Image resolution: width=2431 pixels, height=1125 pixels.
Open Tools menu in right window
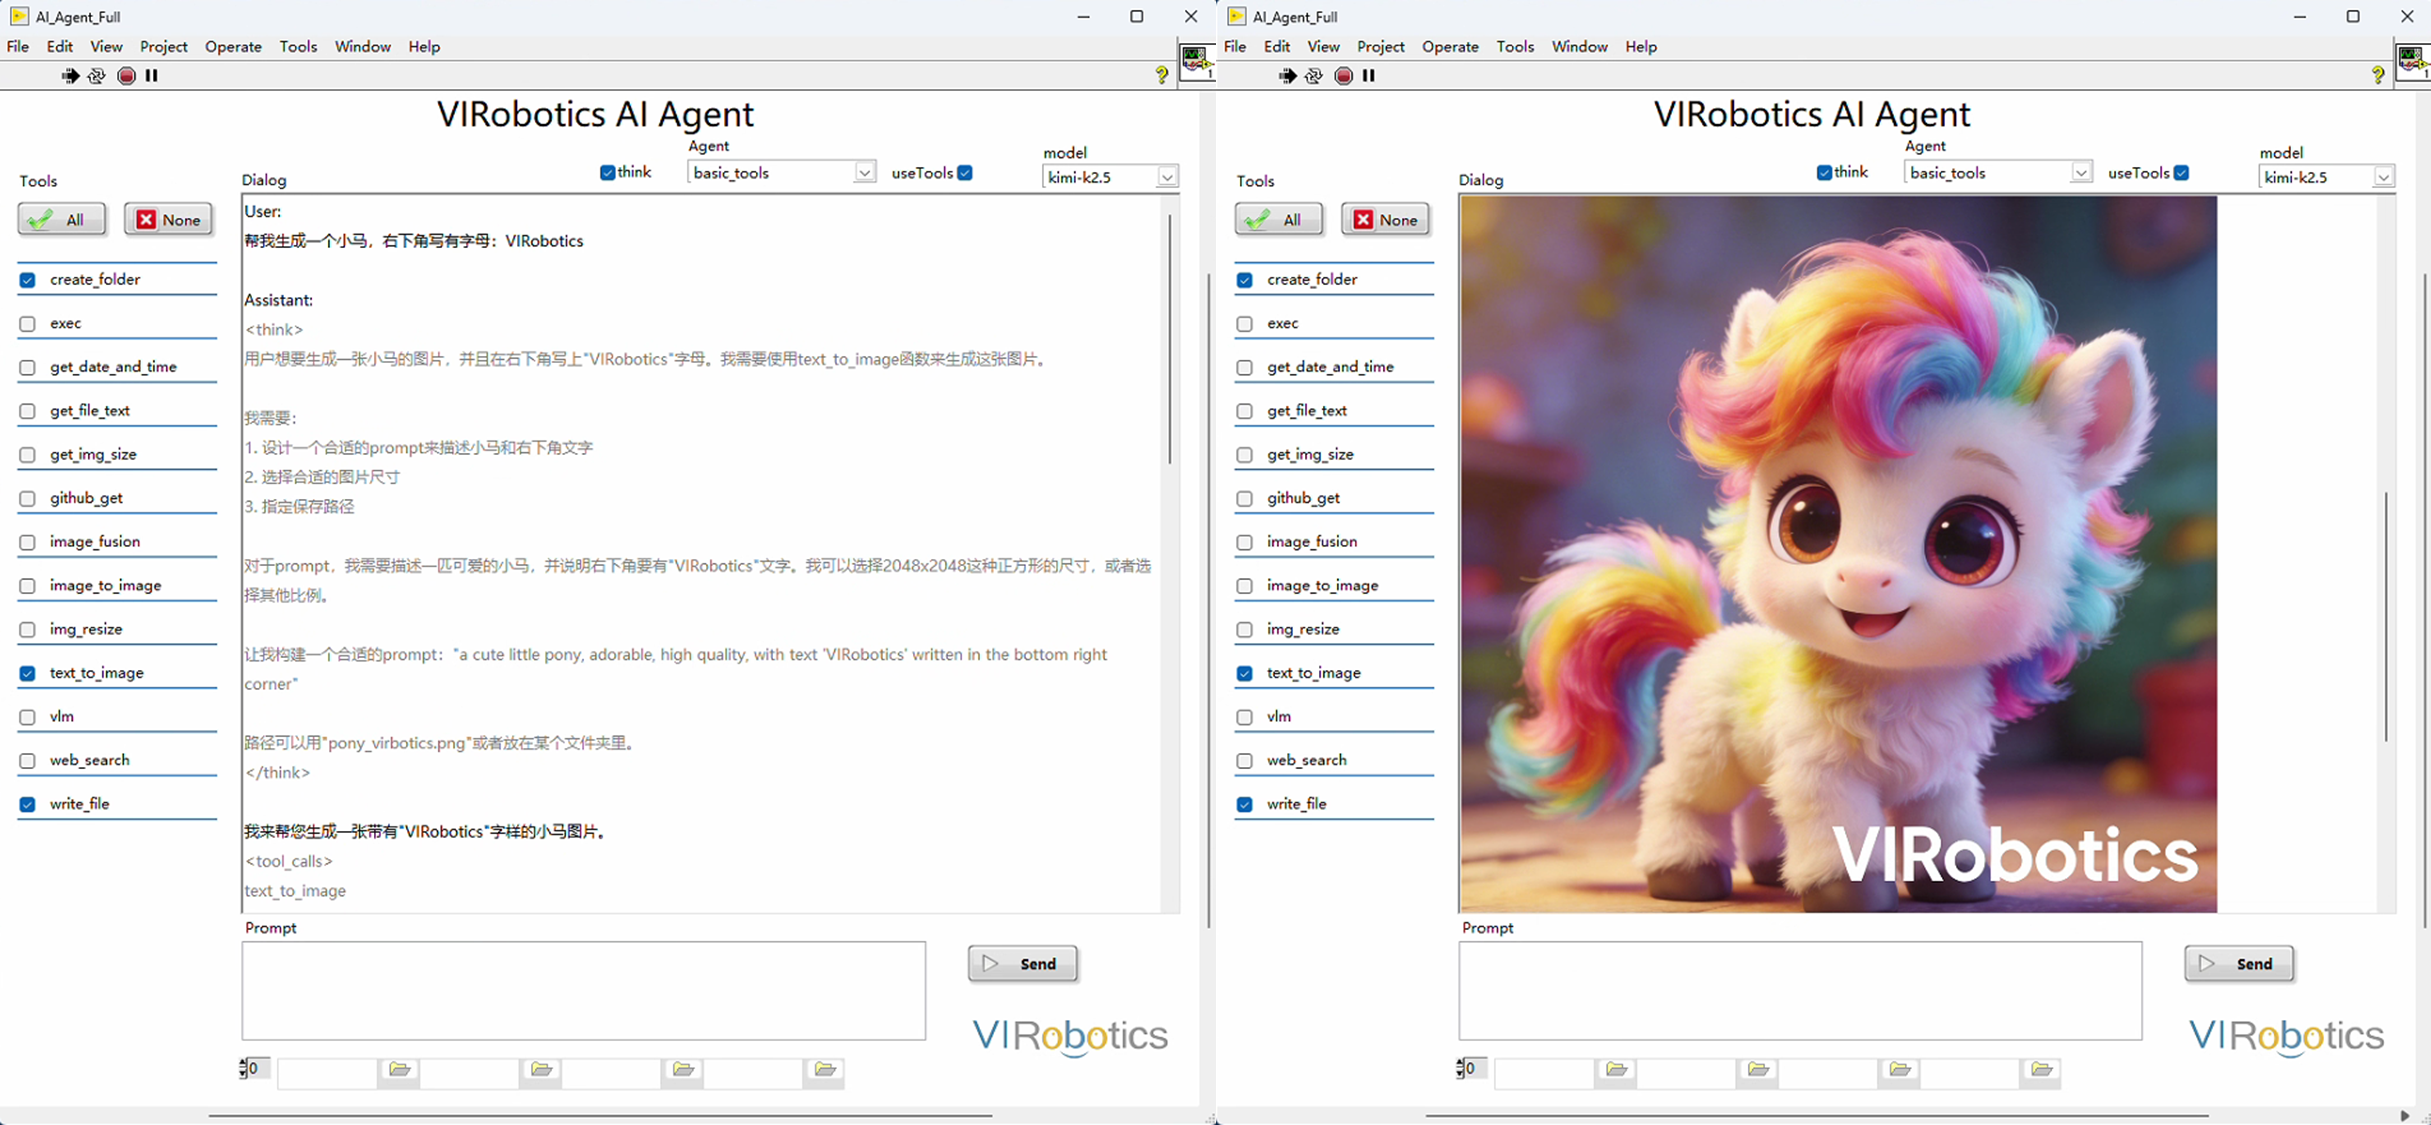1515,47
